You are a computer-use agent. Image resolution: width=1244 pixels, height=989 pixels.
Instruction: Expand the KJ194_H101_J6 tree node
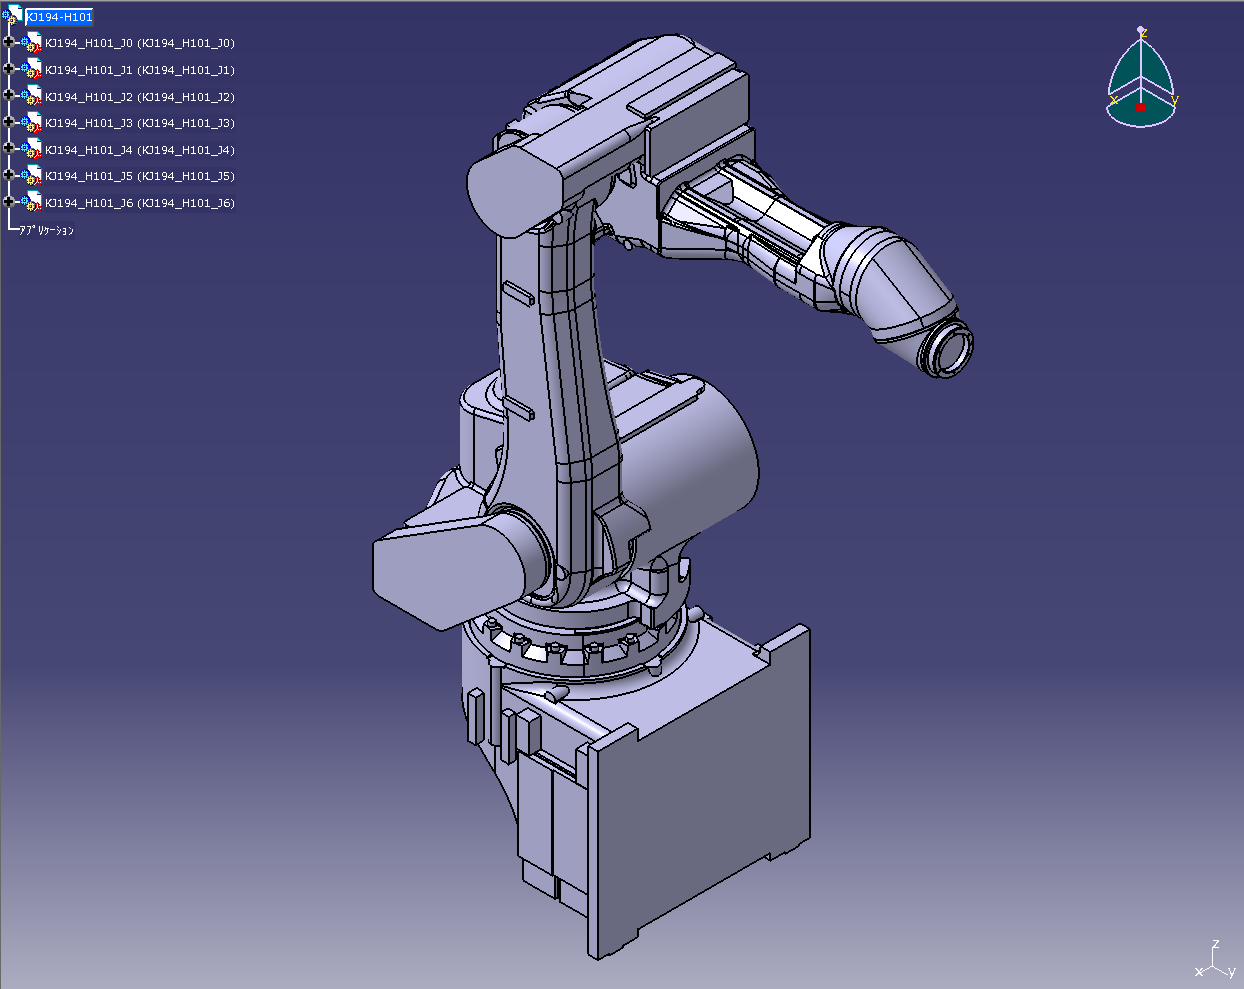pyautogui.click(x=9, y=202)
